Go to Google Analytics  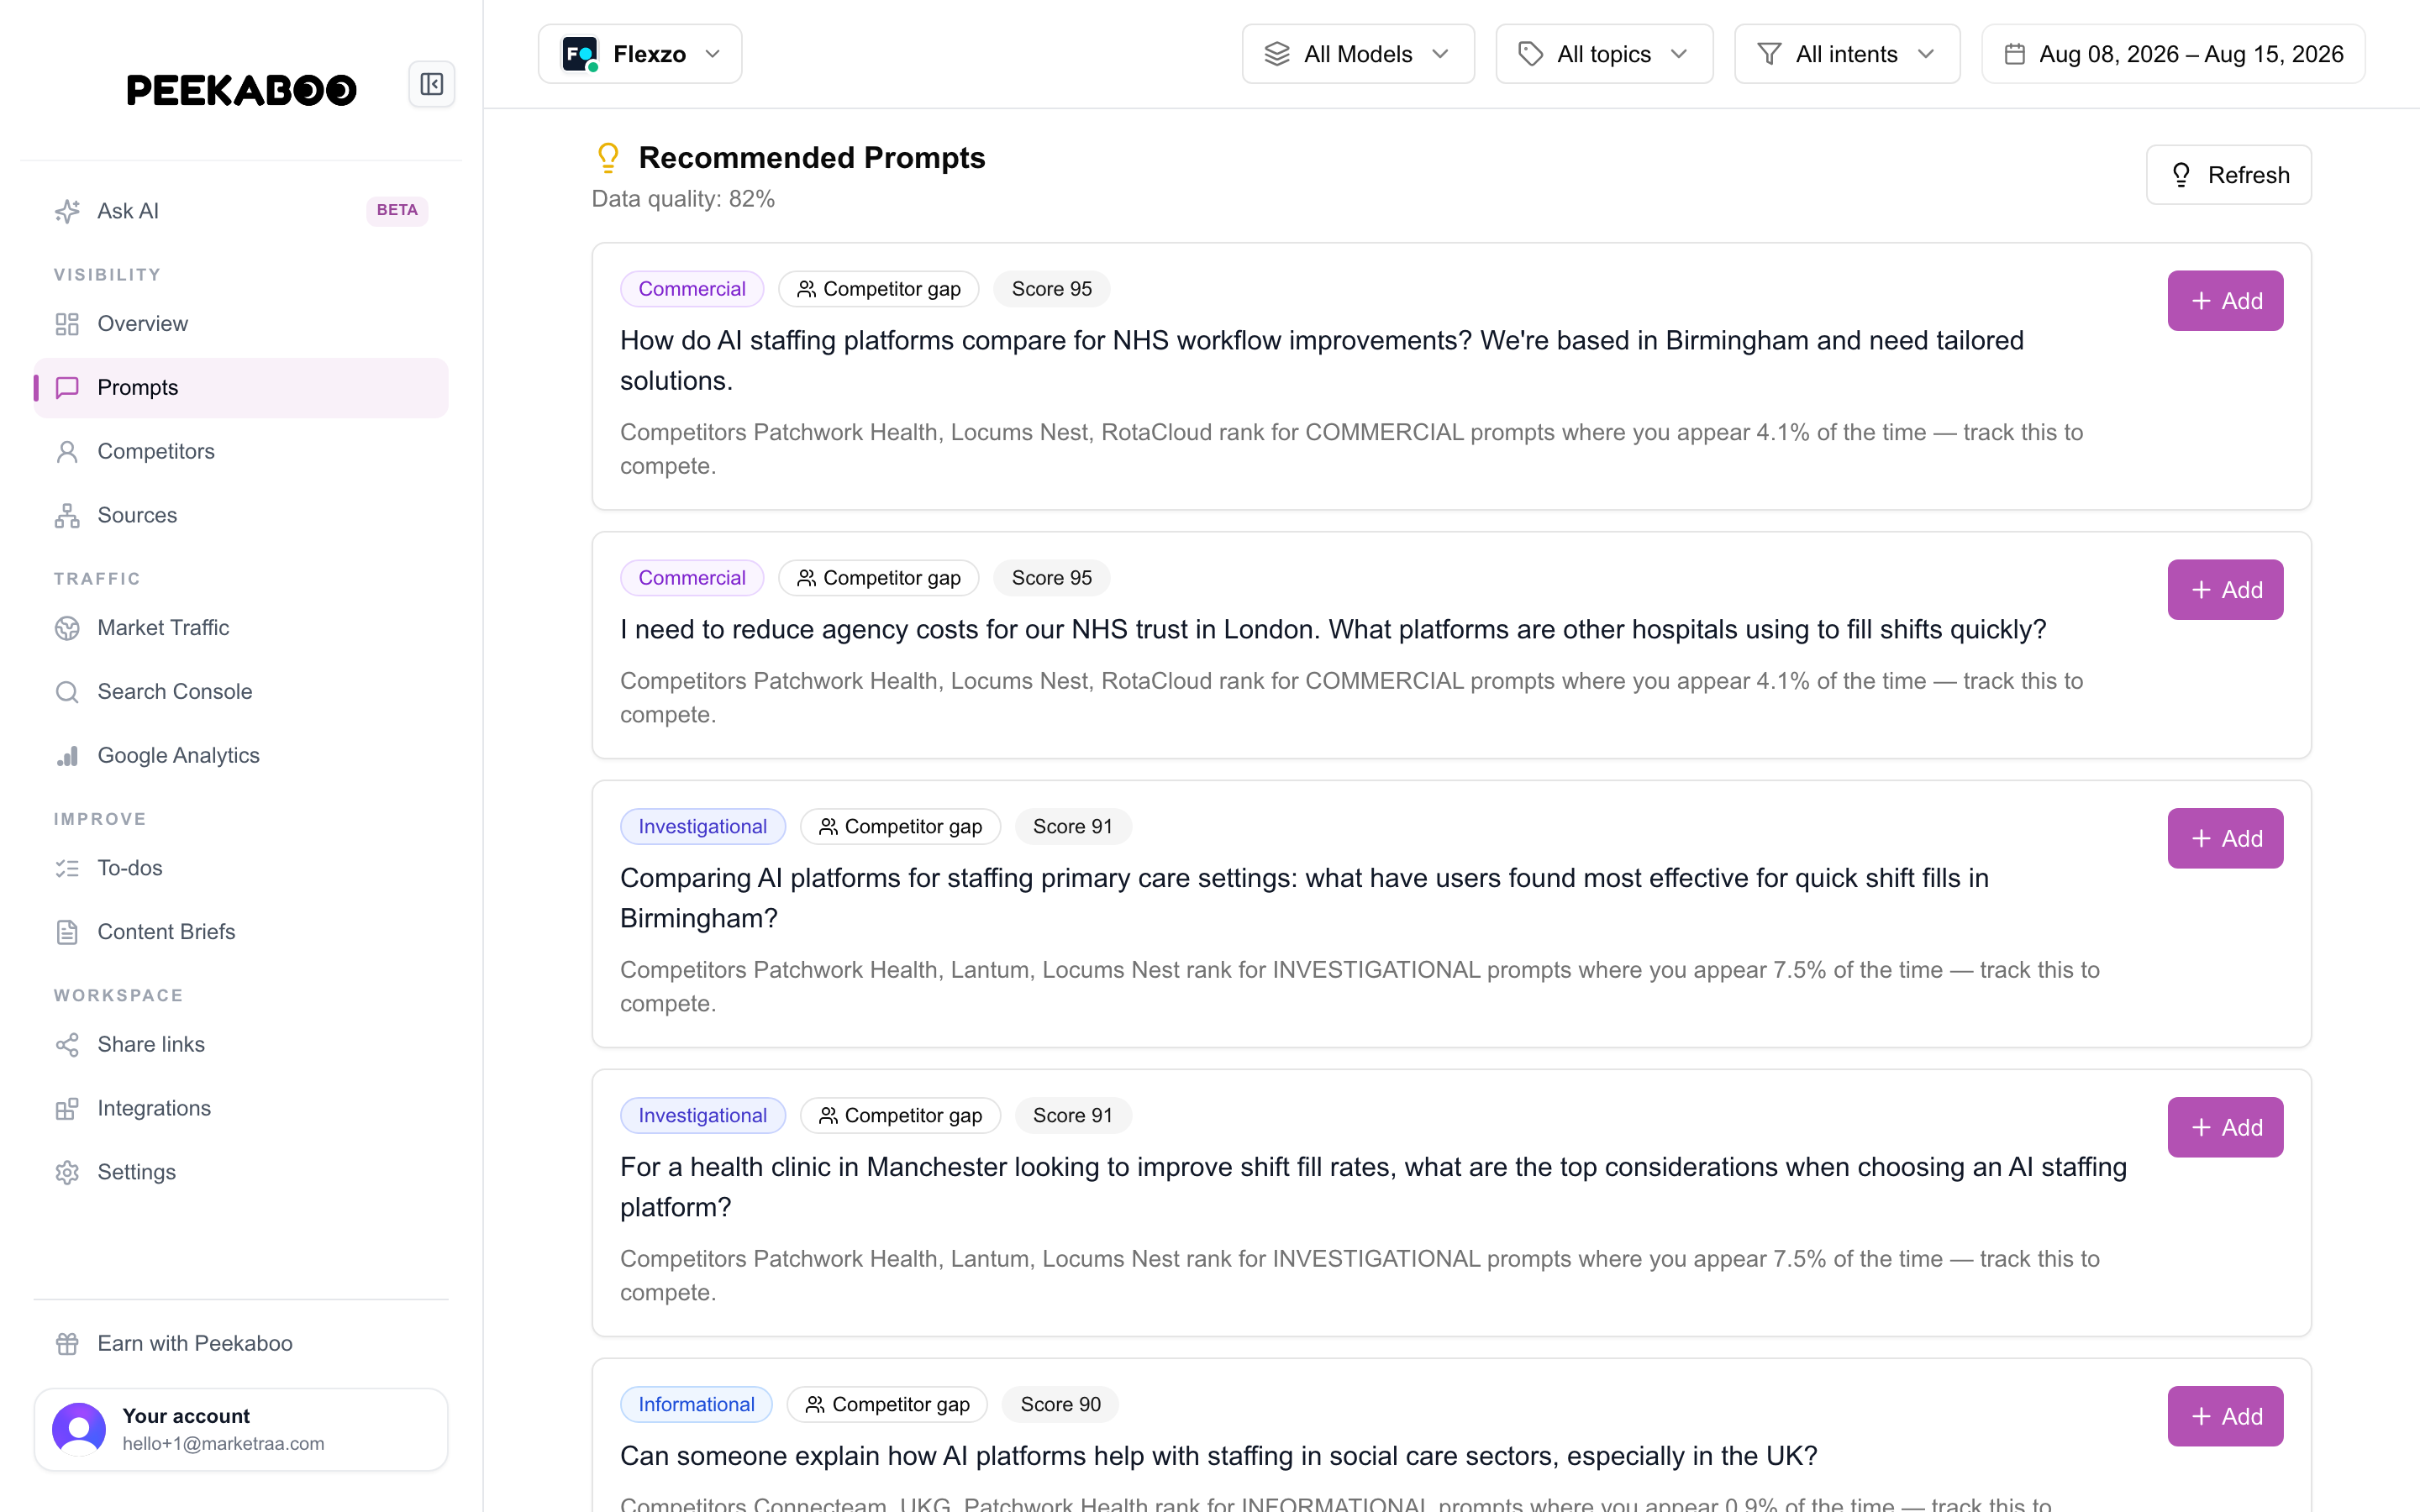241,756
